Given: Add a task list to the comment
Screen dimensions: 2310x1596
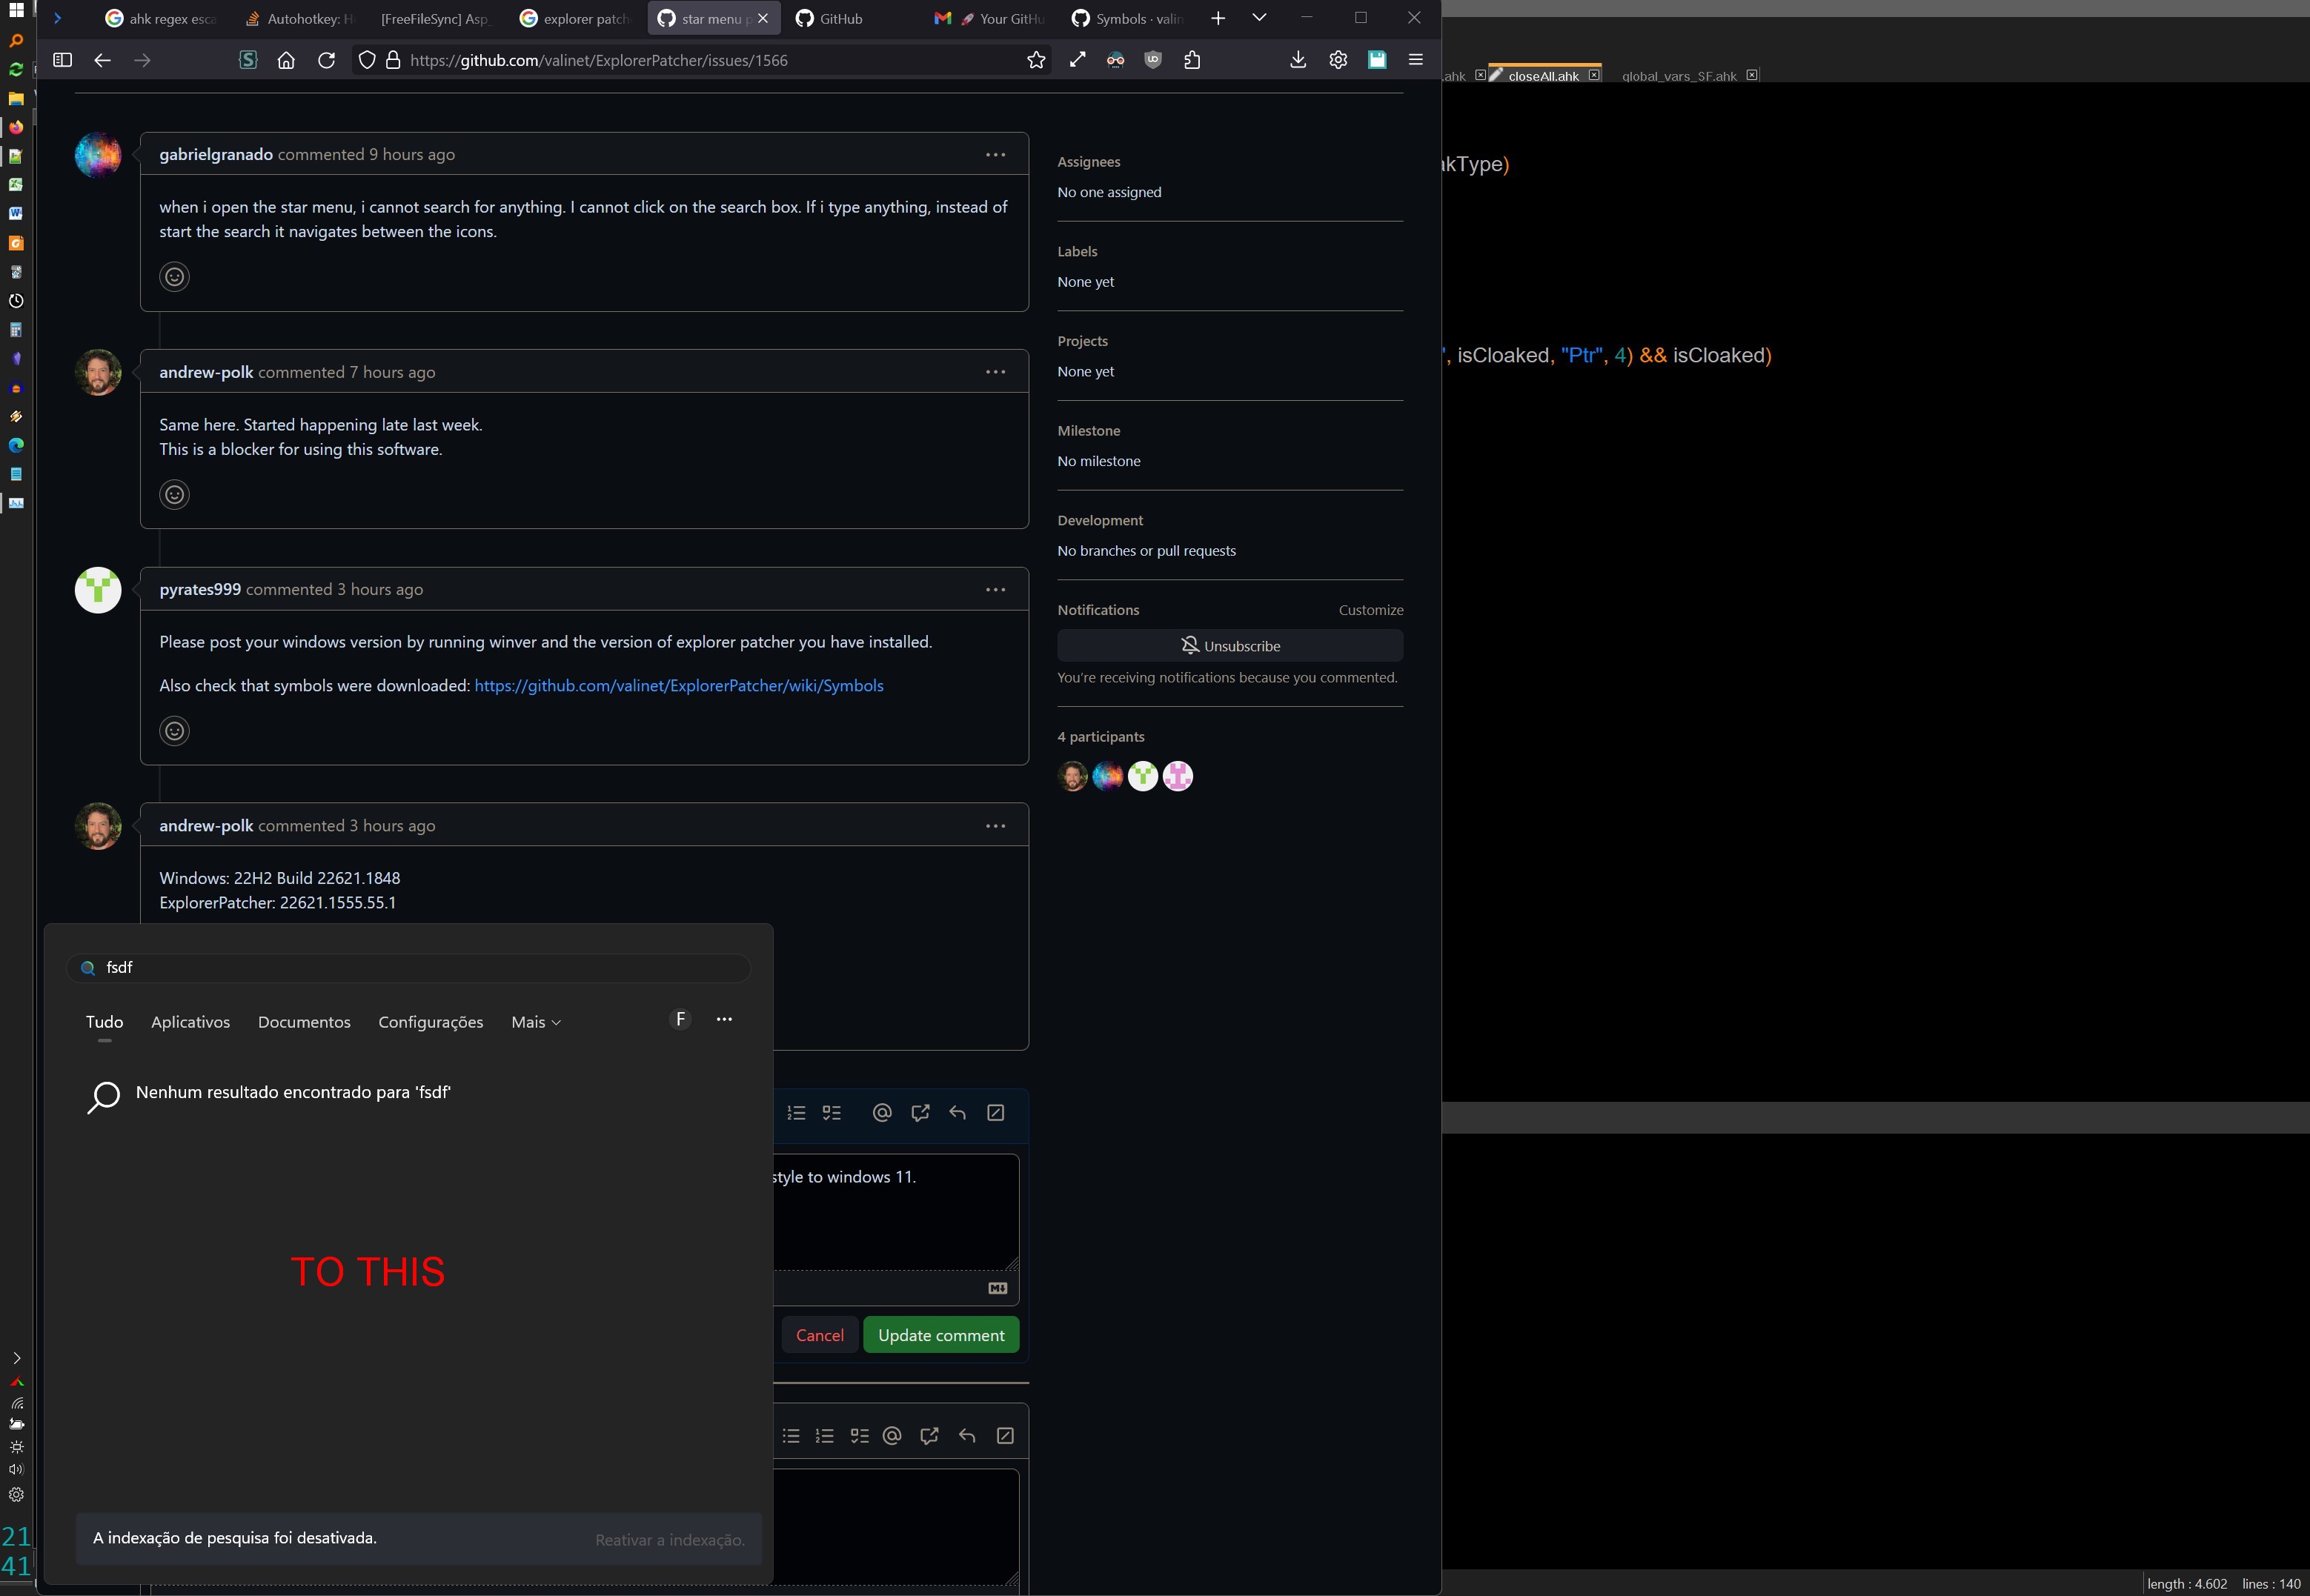Looking at the screenshot, I should point(833,1112).
